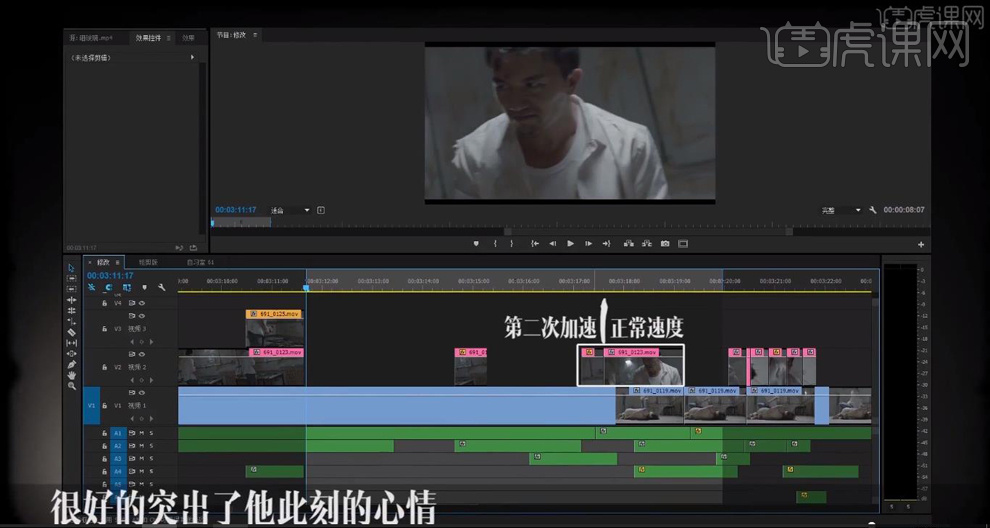This screenshot has height=528, width=990.
Task: Open the program monitor button editor plus
Action: click(x=921, y=244)
